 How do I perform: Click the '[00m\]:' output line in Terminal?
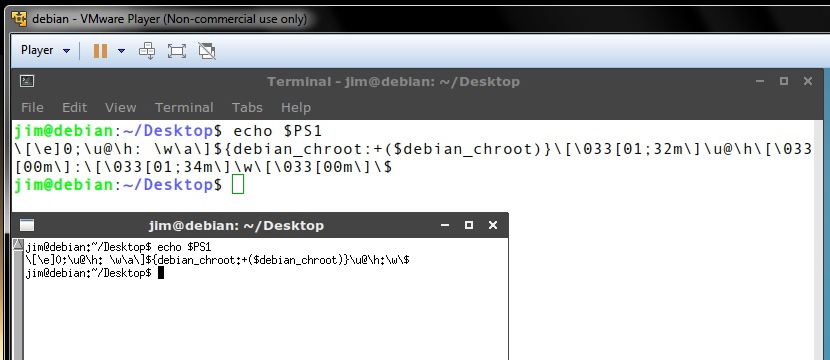[x=203, y=167]
